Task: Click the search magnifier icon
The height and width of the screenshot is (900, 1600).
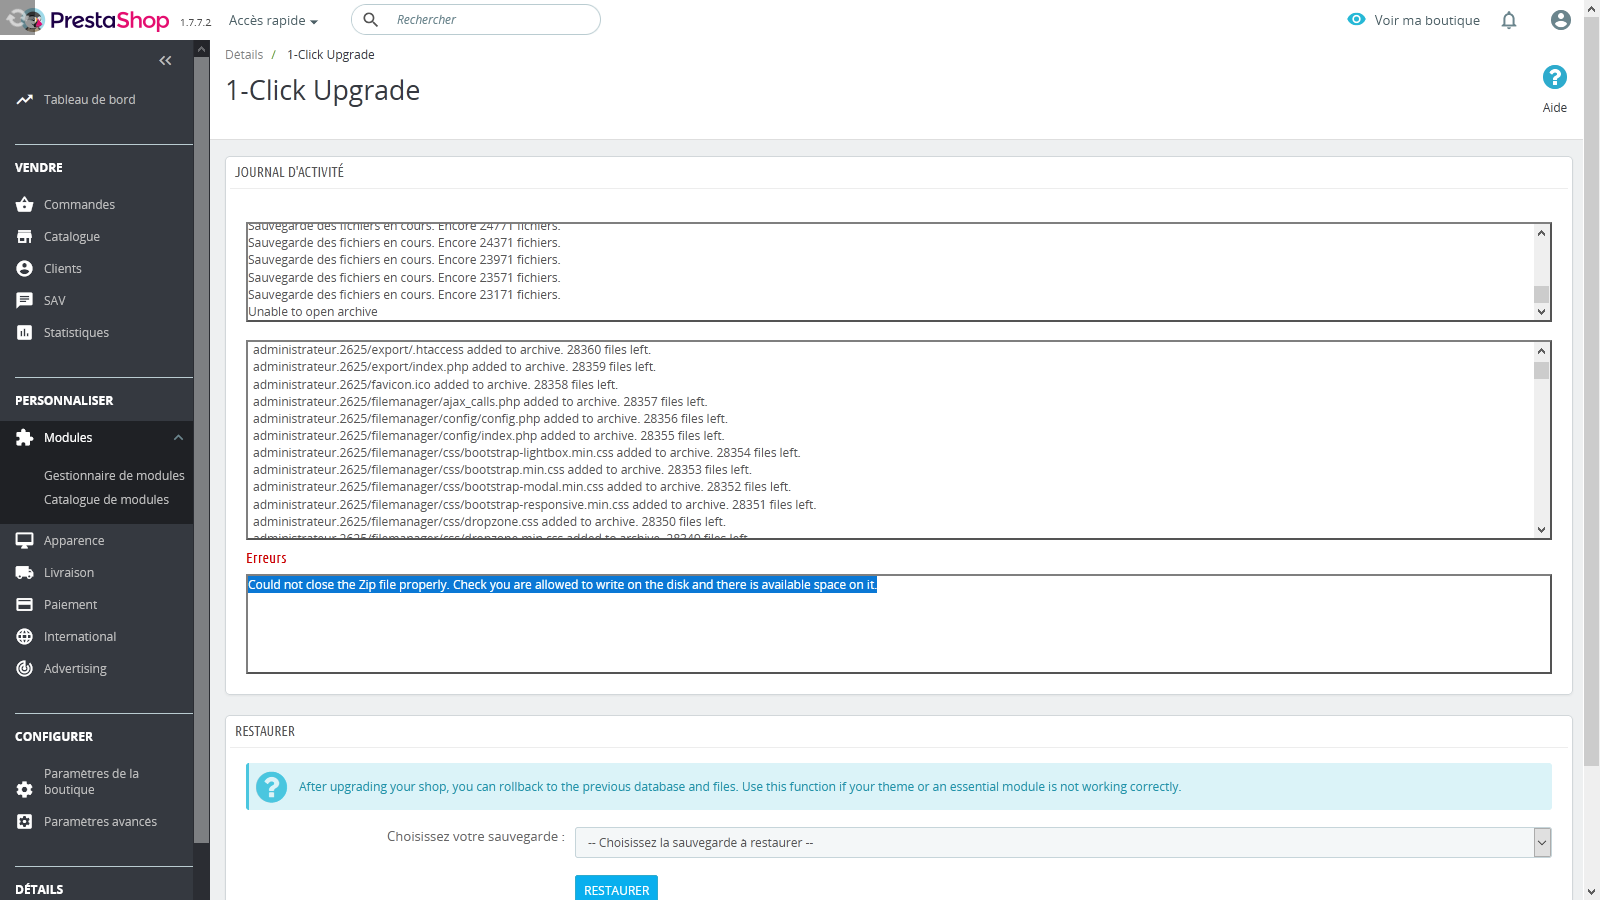Action: click(370, 20)
